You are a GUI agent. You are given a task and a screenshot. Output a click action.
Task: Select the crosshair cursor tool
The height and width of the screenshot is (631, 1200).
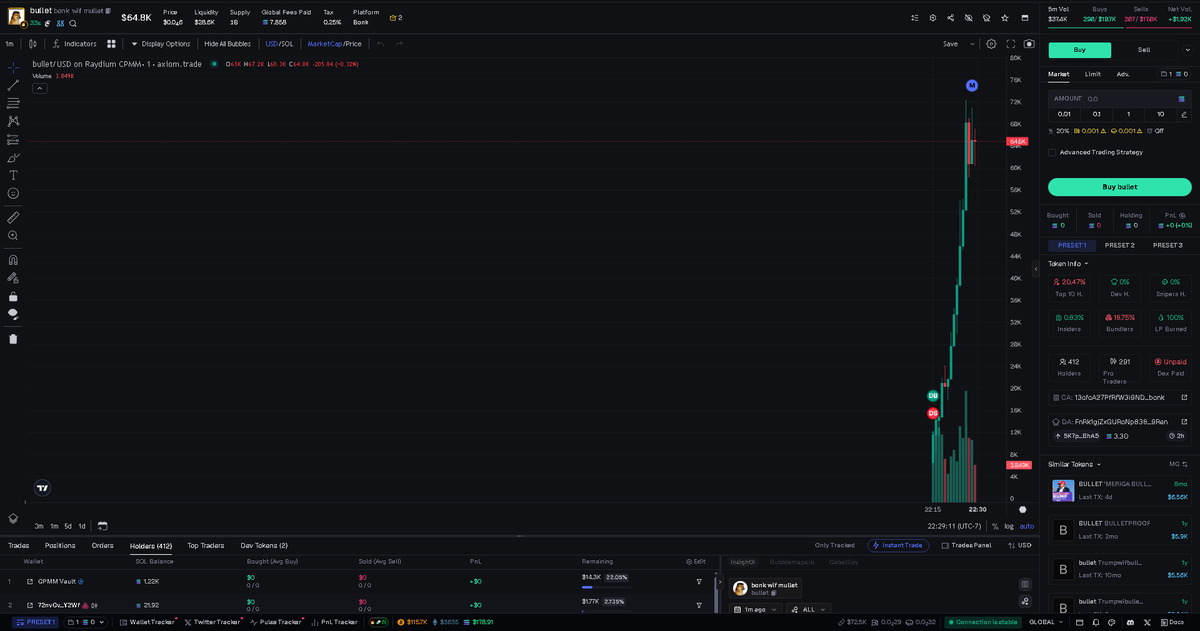[x=13, y=66]
